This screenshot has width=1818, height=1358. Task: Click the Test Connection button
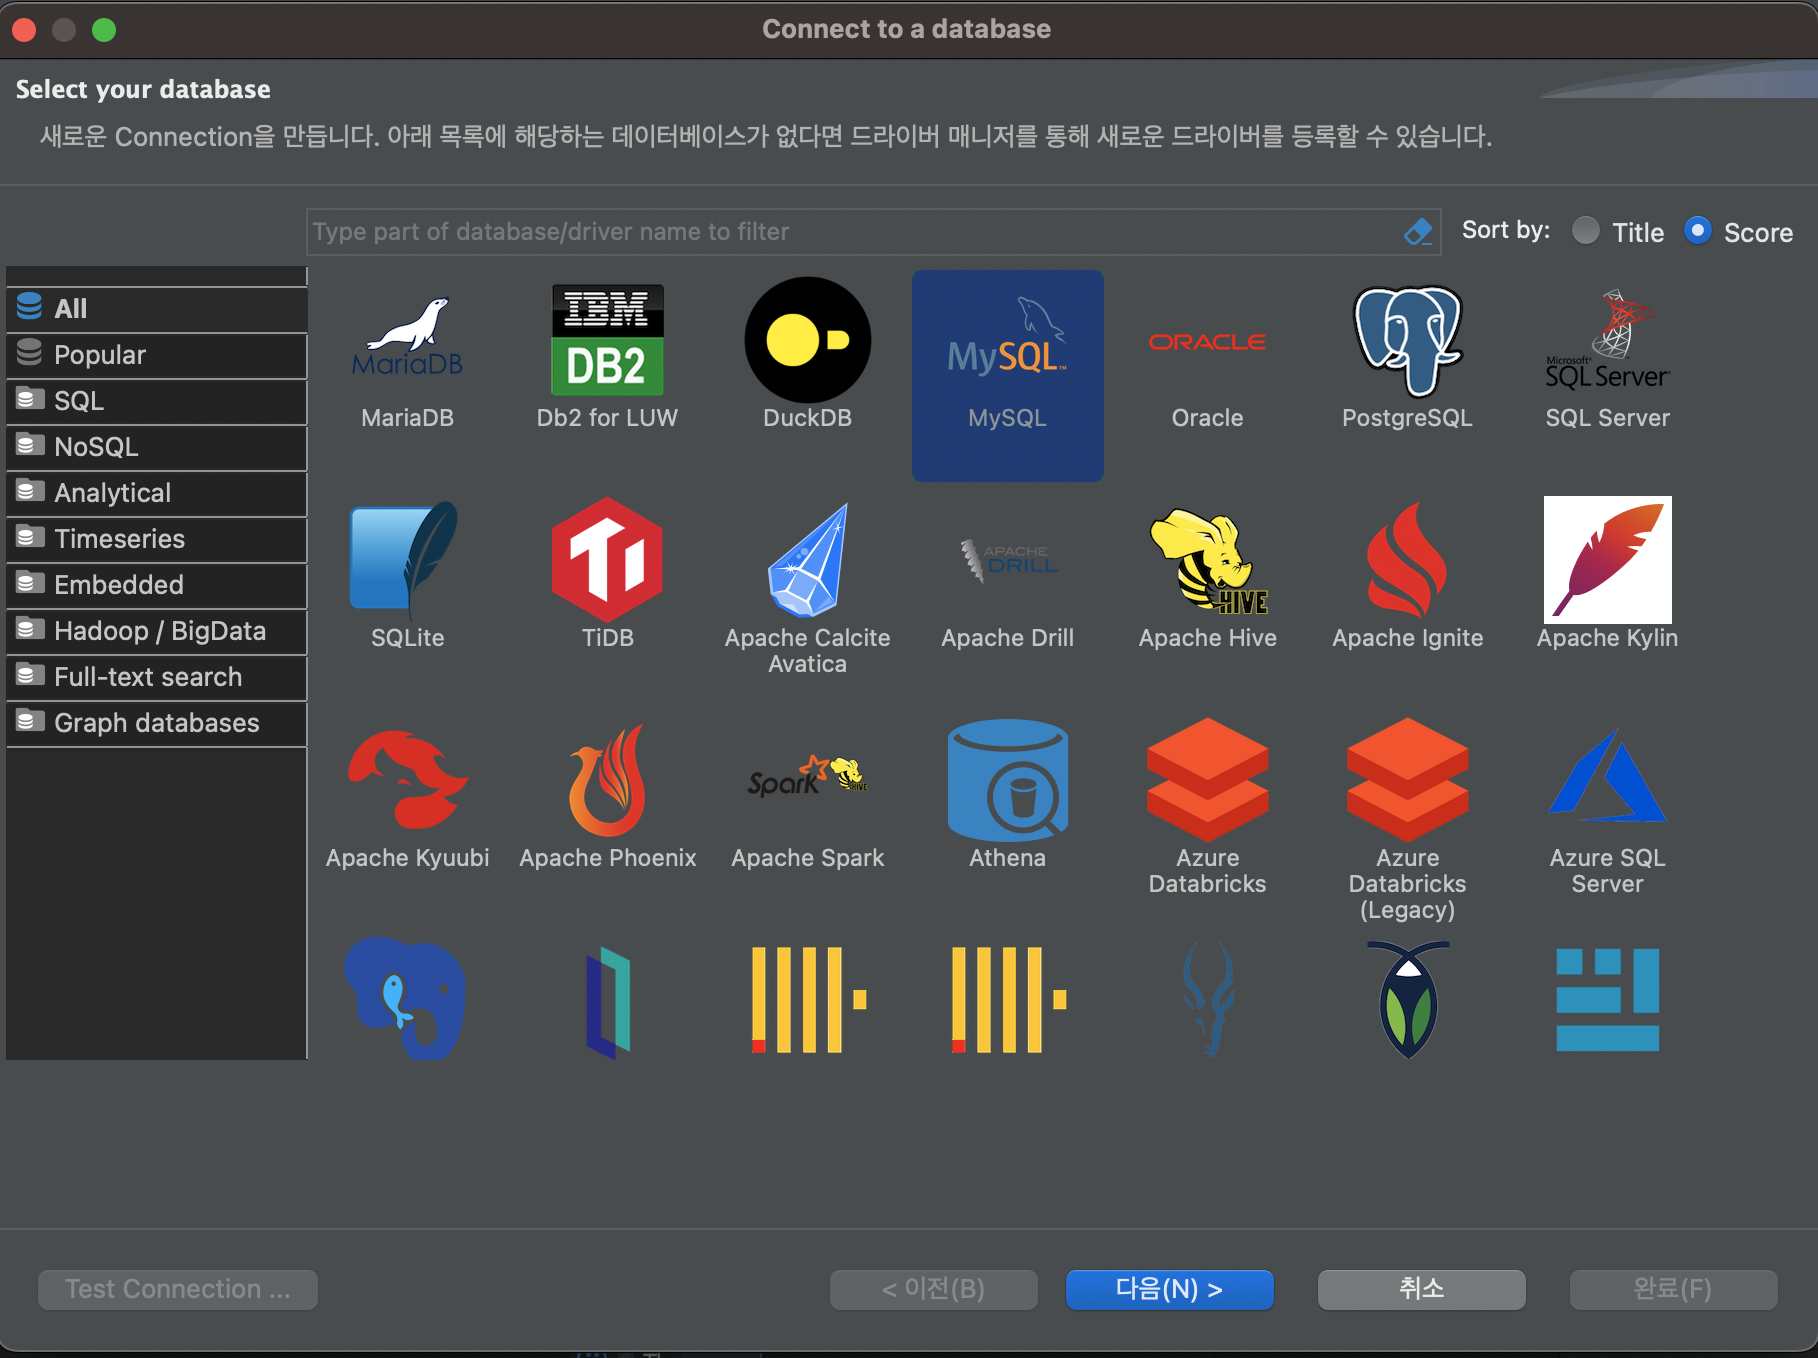178,1289
